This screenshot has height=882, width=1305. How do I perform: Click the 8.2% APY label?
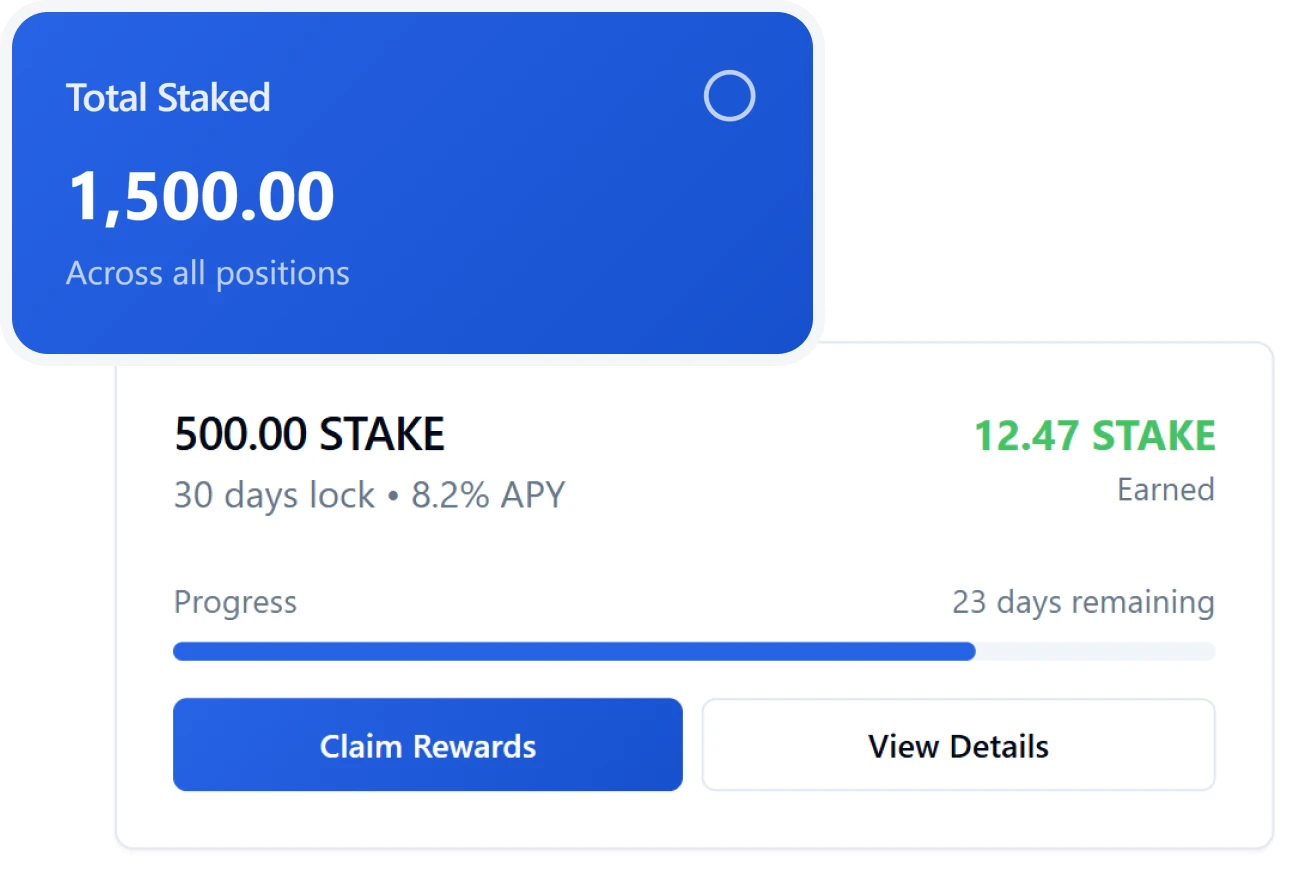[486, 494]
